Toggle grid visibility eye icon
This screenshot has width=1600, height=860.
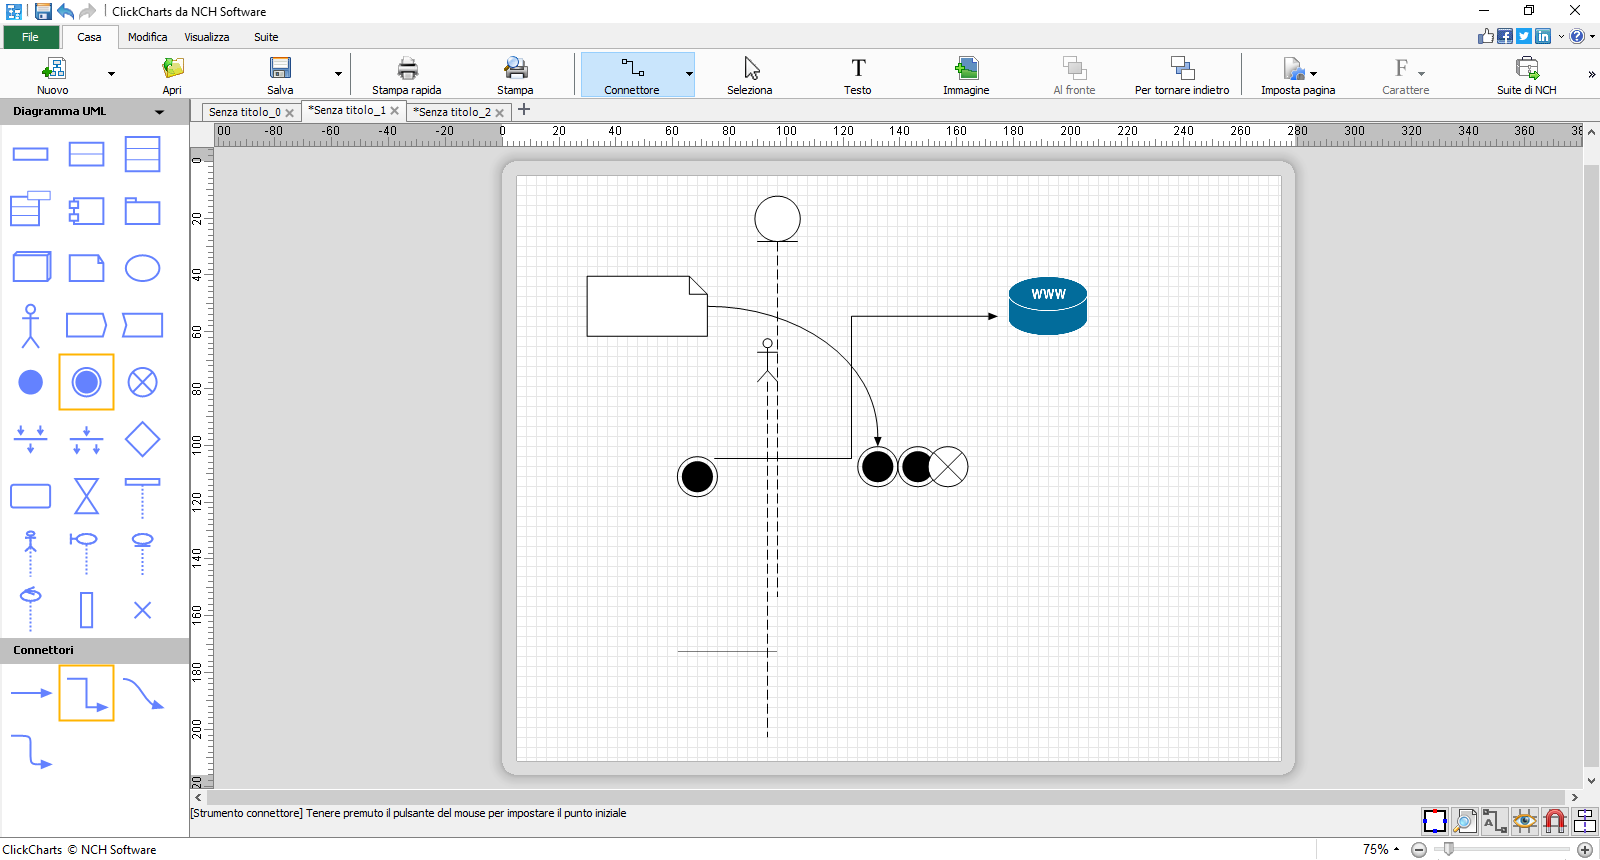pos(1525,822)
